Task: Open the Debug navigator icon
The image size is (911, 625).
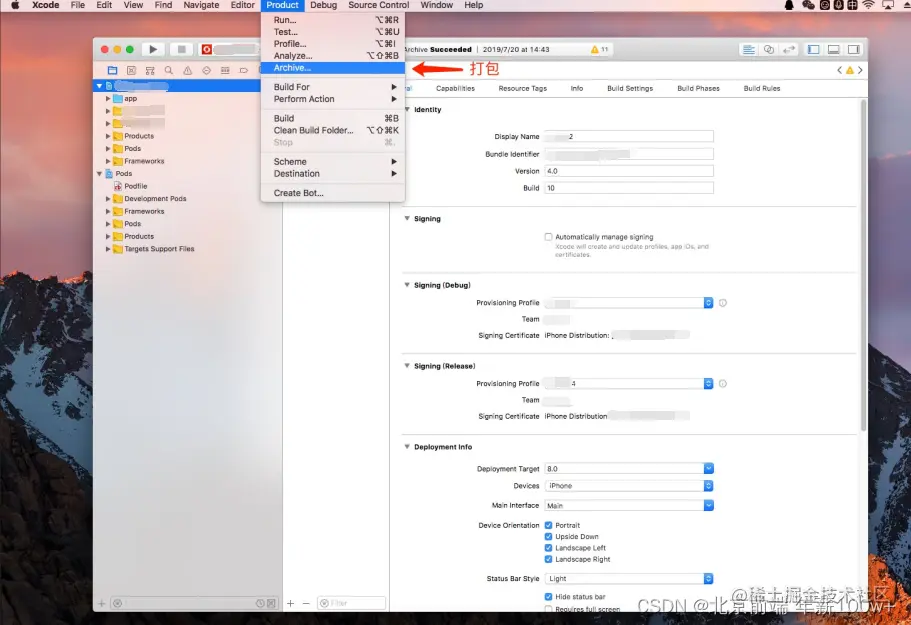Action: [x=225, y=70]
